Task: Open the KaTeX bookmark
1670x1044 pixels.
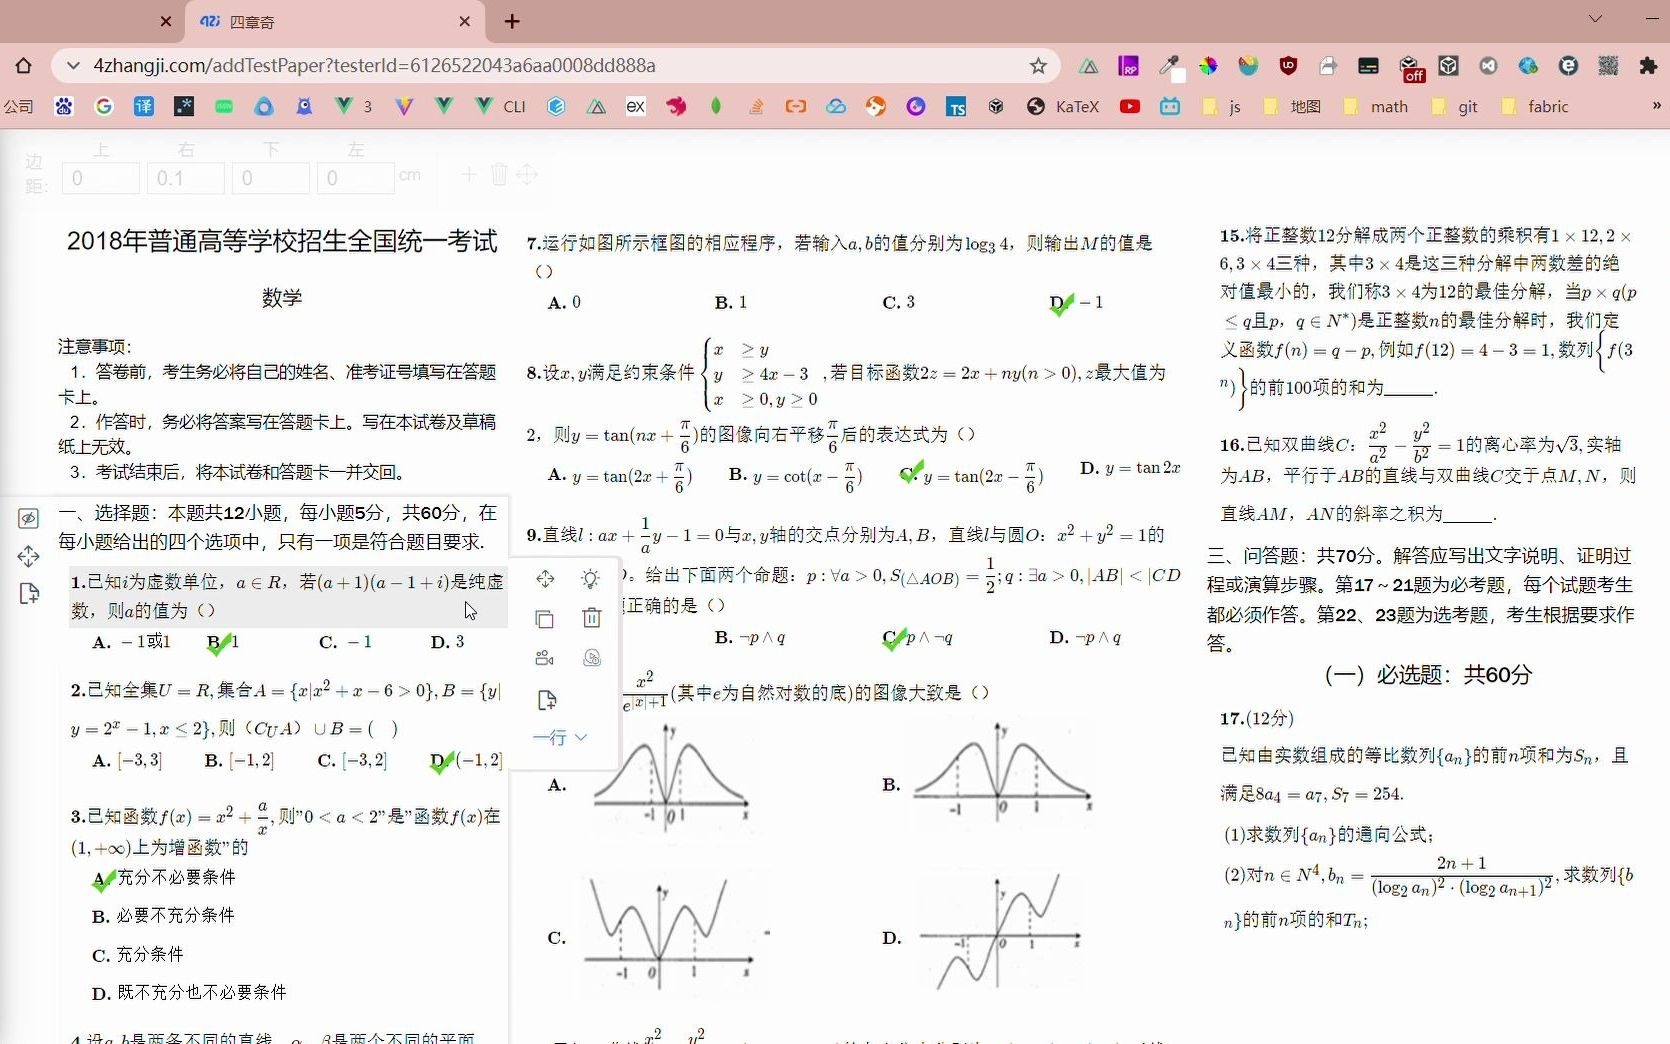Action: [x=1063, y=107]
